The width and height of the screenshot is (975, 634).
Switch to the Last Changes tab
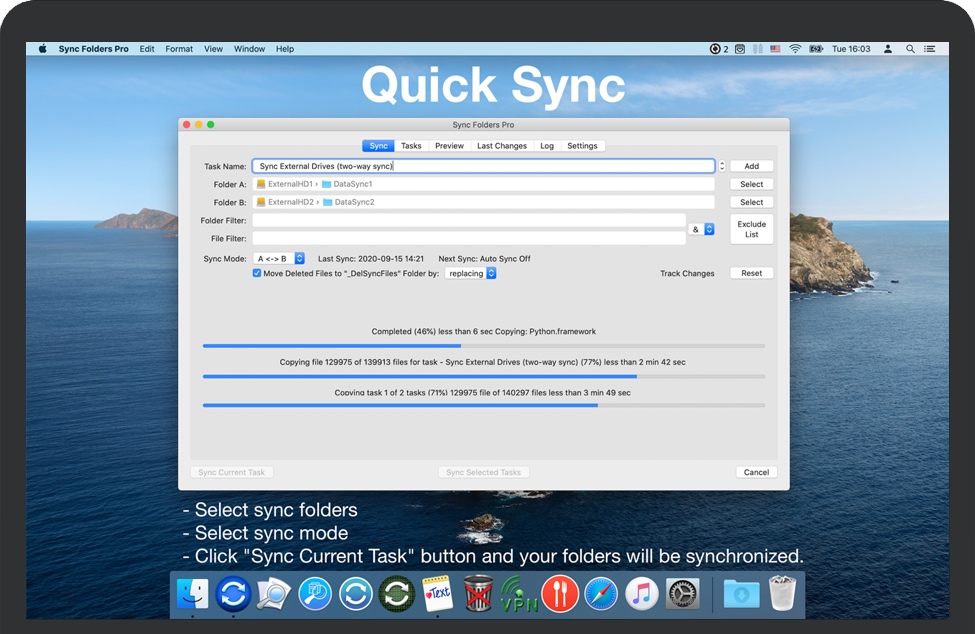tap(502, 146)
